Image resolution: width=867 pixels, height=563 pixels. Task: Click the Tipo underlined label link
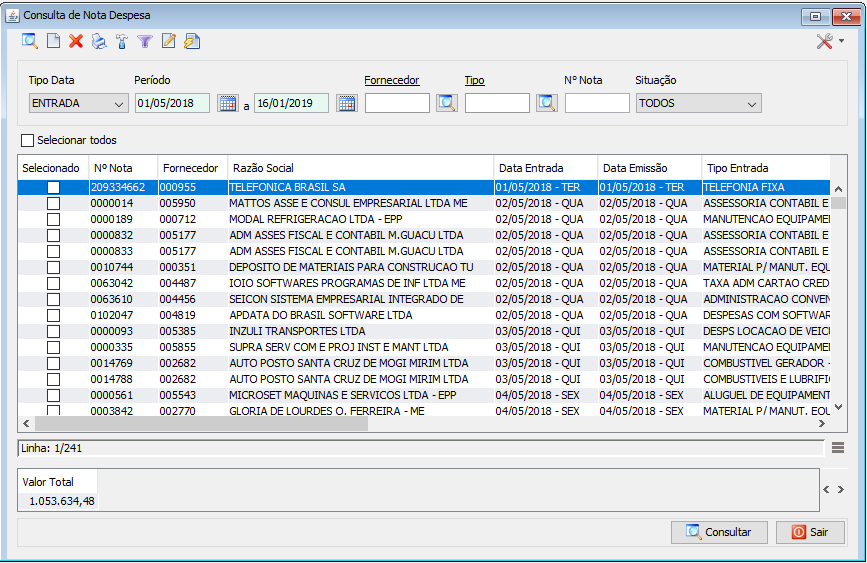pyautogui.click(x=474, y=80)
